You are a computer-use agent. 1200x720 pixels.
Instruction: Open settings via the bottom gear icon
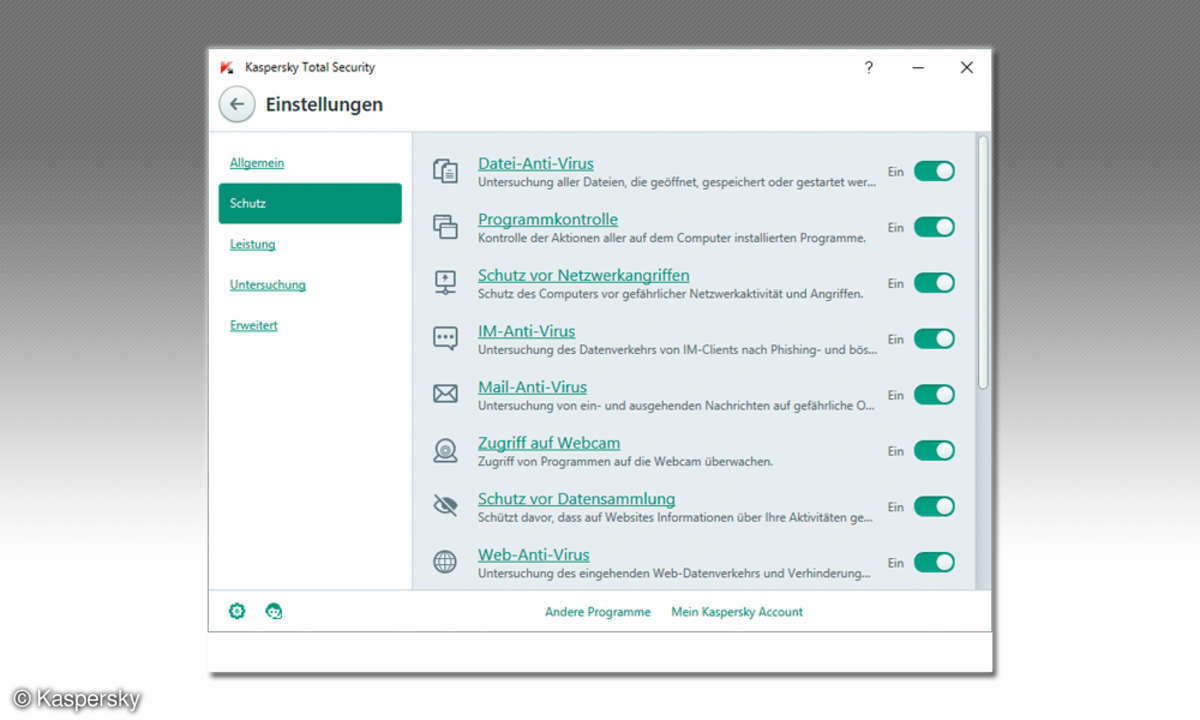tap(237, 611)
